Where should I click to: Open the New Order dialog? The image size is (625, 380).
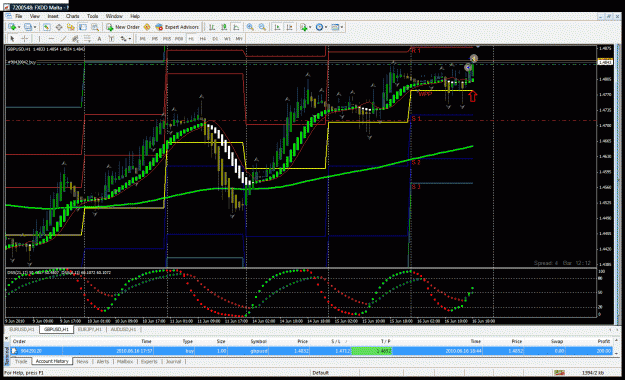click(x=123, y=27)
